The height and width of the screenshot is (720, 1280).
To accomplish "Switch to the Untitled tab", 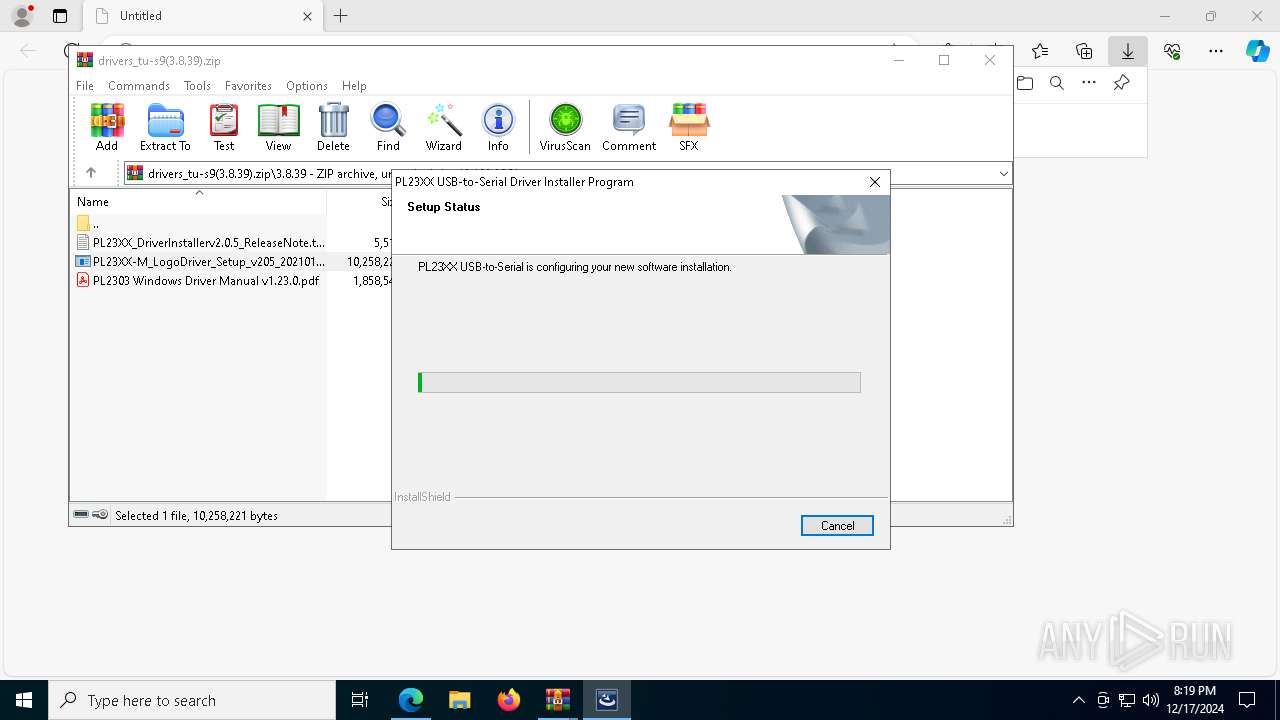I will [202, 16].
